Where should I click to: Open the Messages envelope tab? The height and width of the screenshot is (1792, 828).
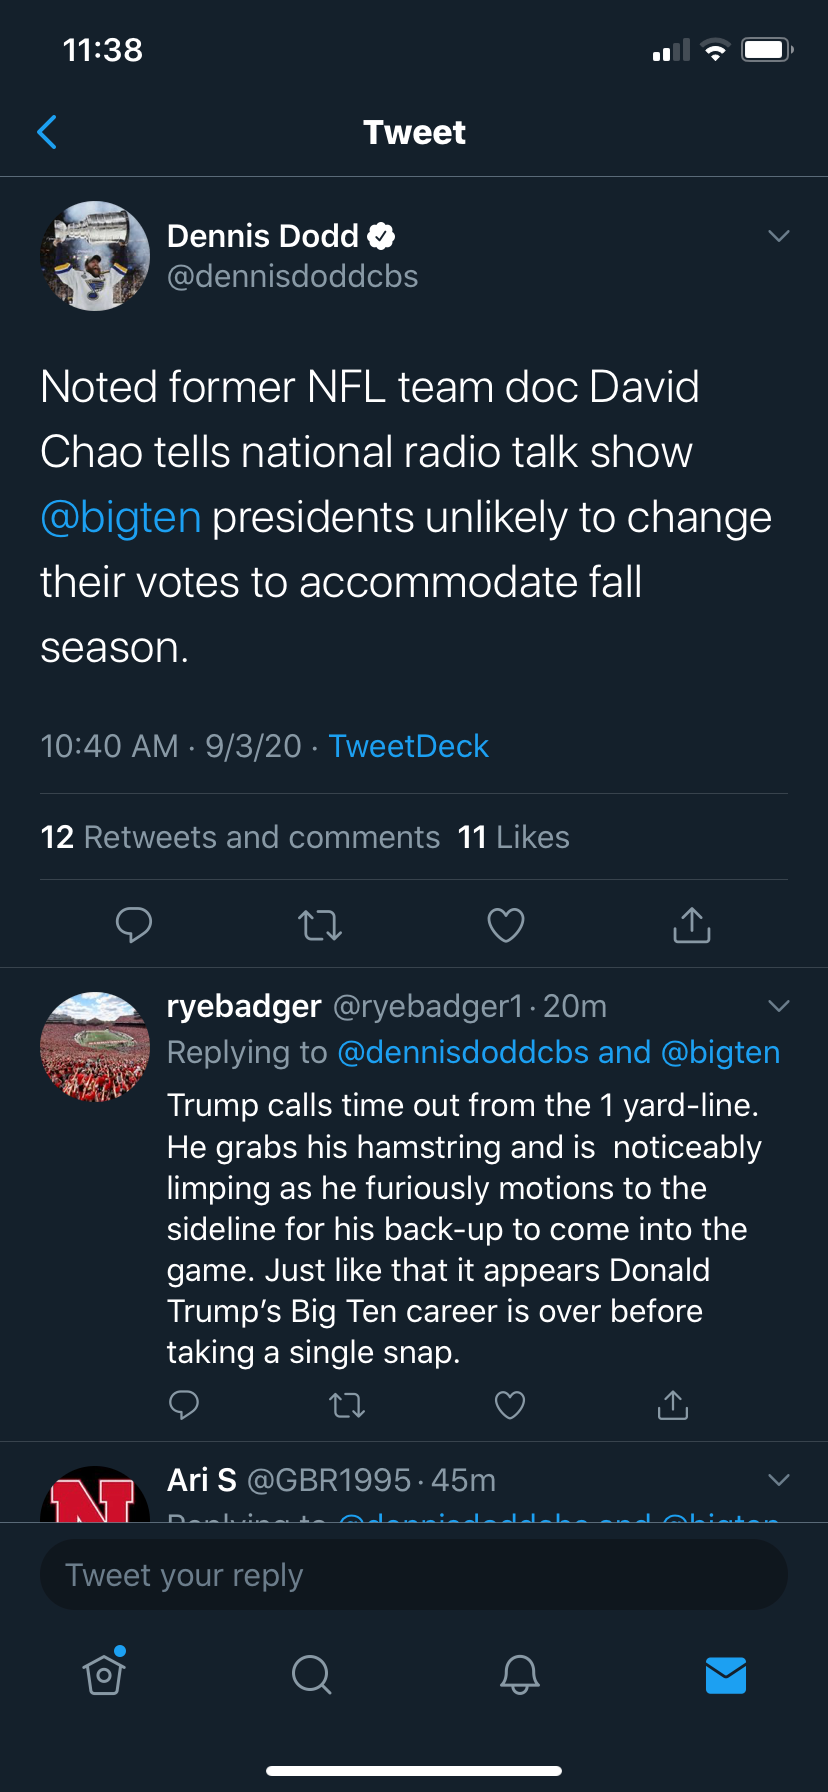pos(726,1674)
